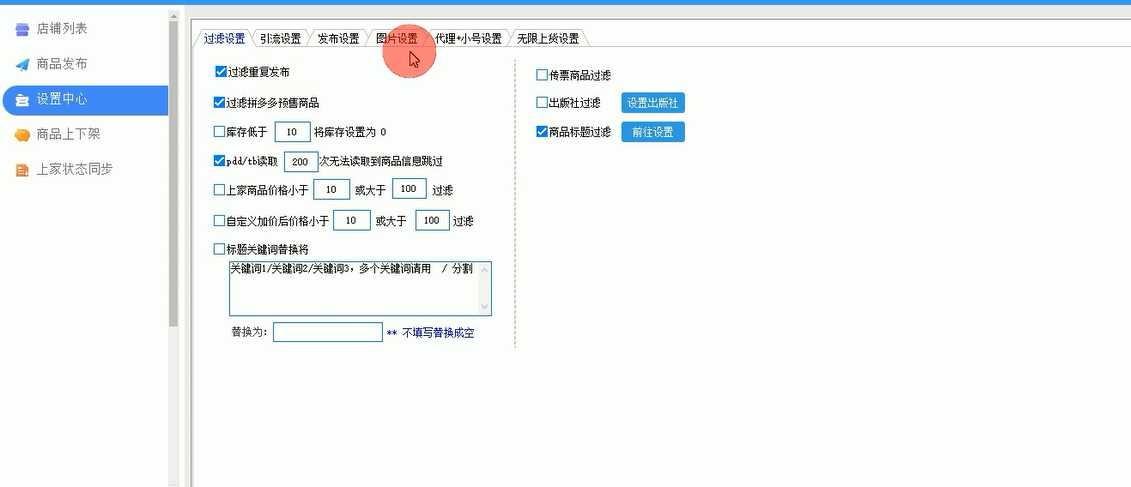
Task: Select the 无限上货设置 tab
Action: pyautogui.click(x=547, y=39)
